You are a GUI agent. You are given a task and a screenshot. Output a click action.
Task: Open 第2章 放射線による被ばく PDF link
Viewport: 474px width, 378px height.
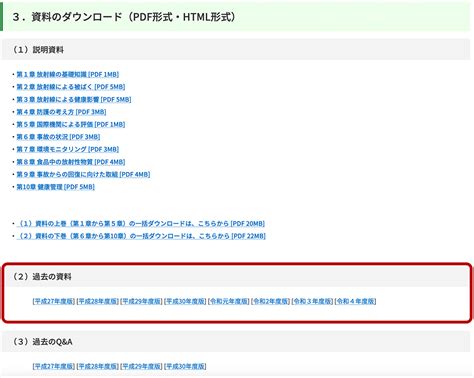71,87
